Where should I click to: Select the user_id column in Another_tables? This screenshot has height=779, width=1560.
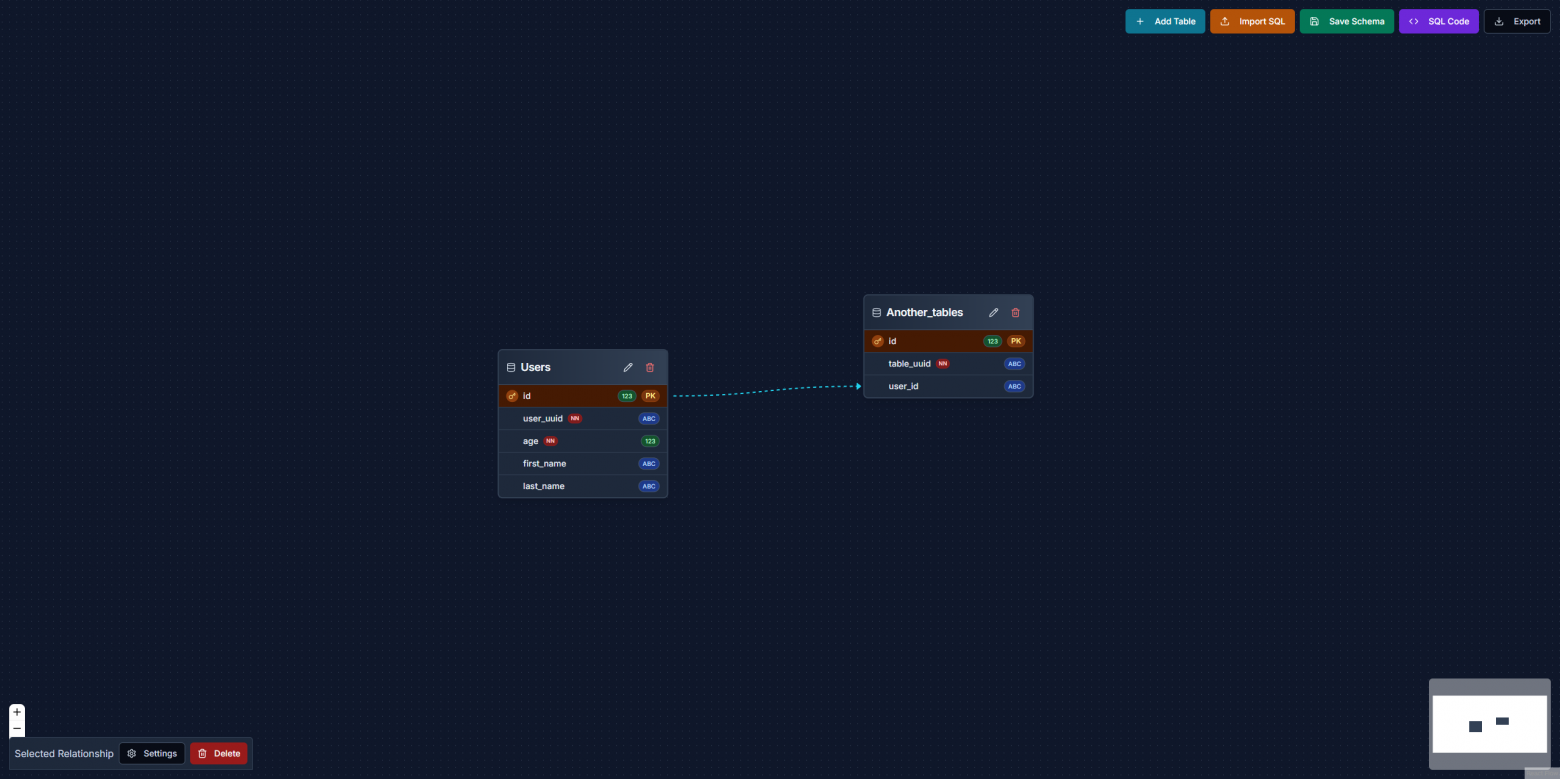coord(903,386)
